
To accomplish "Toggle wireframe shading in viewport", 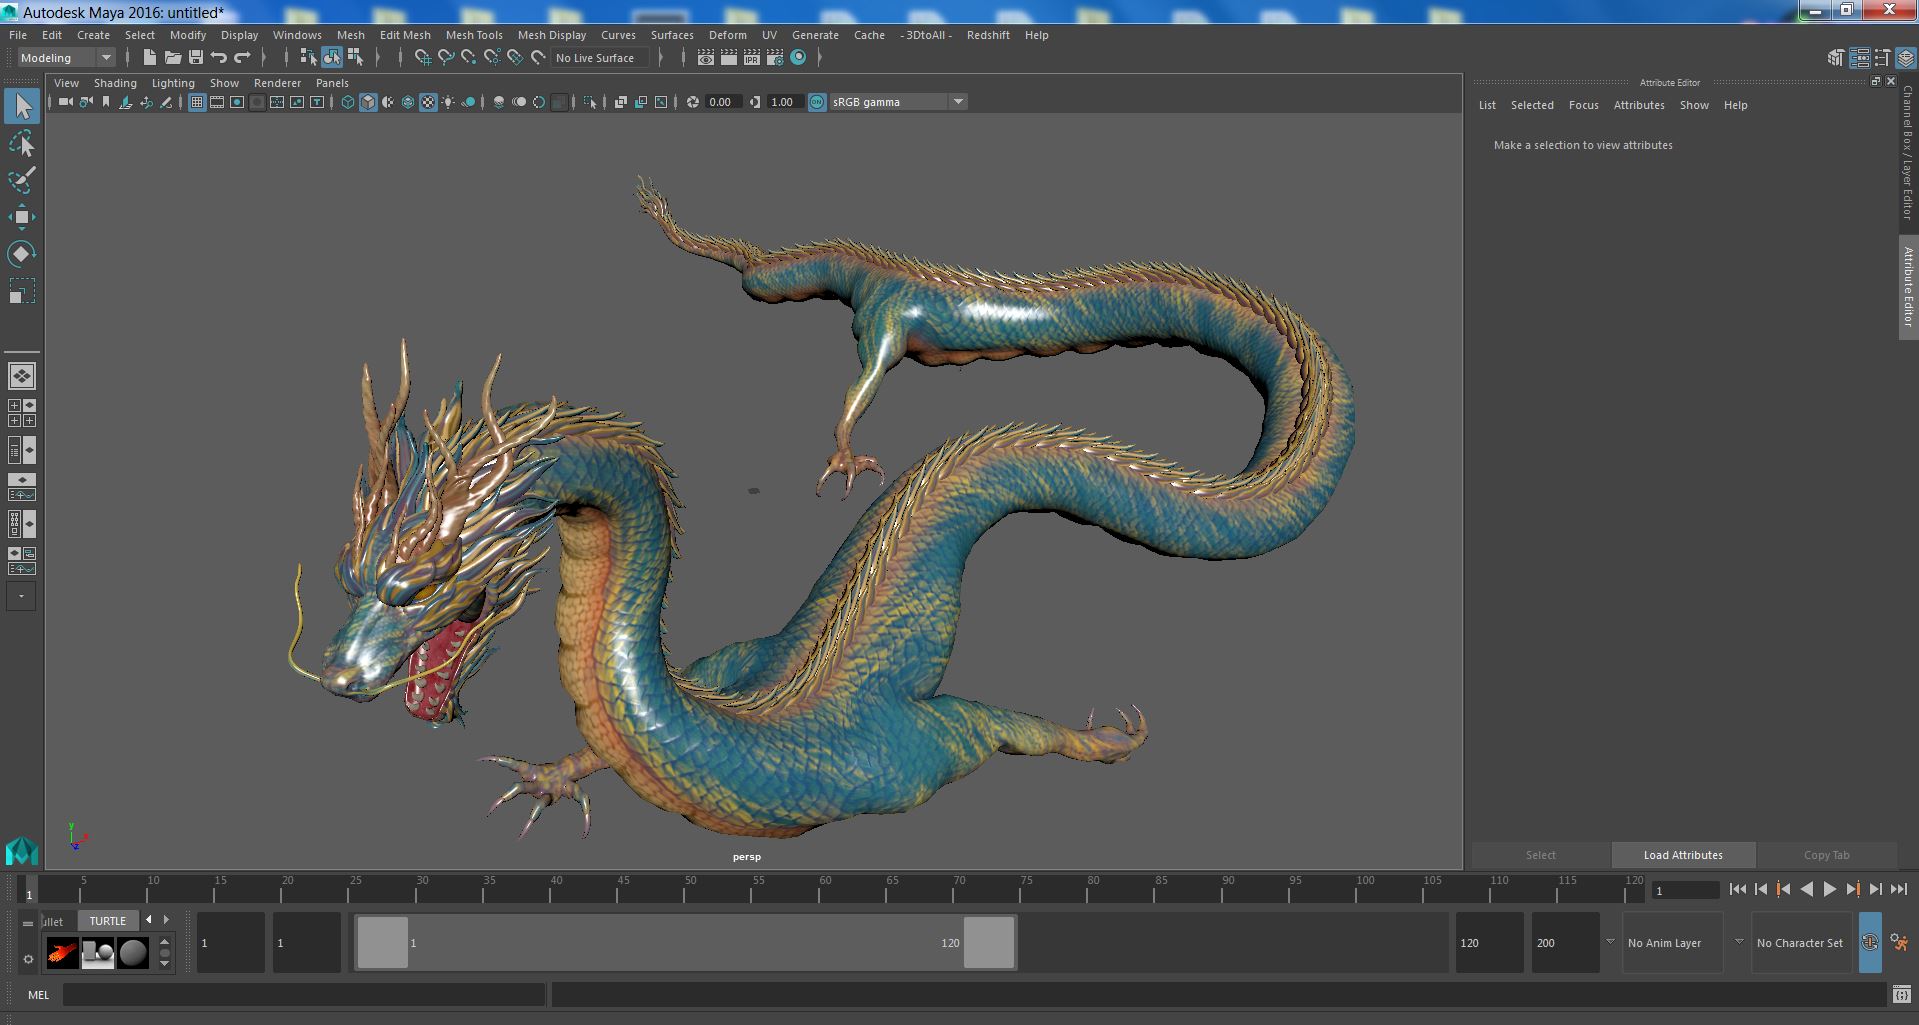I will (x=348, y=102).
